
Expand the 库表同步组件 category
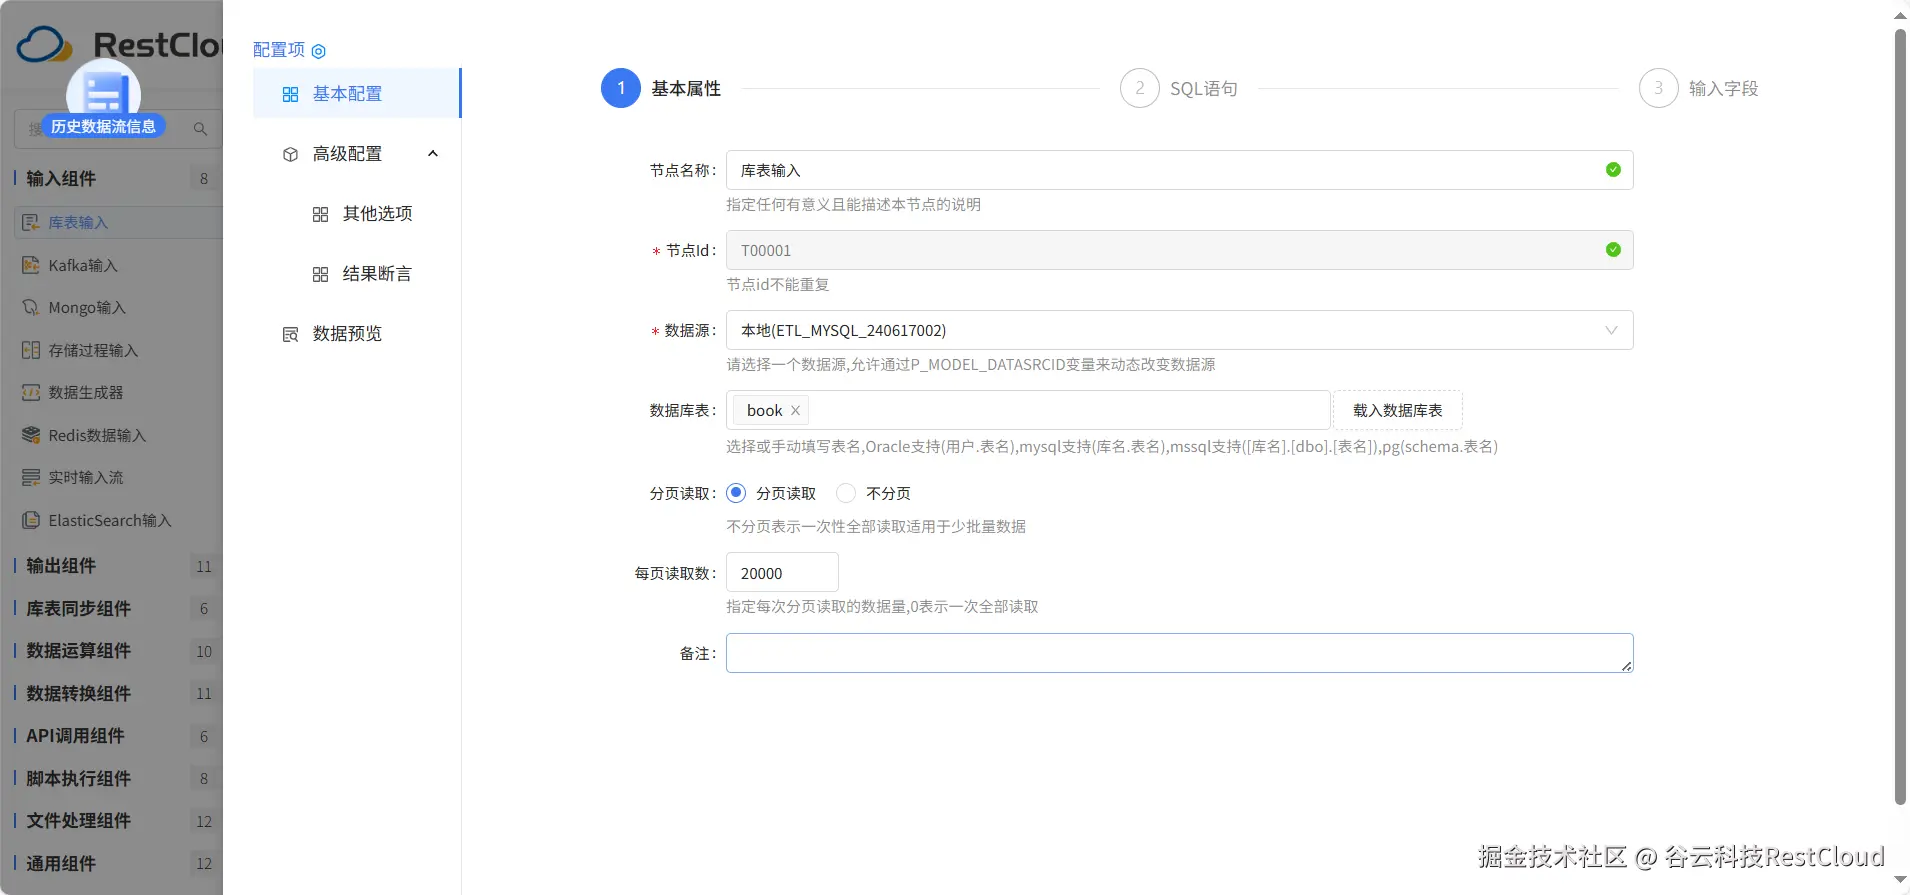tap(111, 608)
